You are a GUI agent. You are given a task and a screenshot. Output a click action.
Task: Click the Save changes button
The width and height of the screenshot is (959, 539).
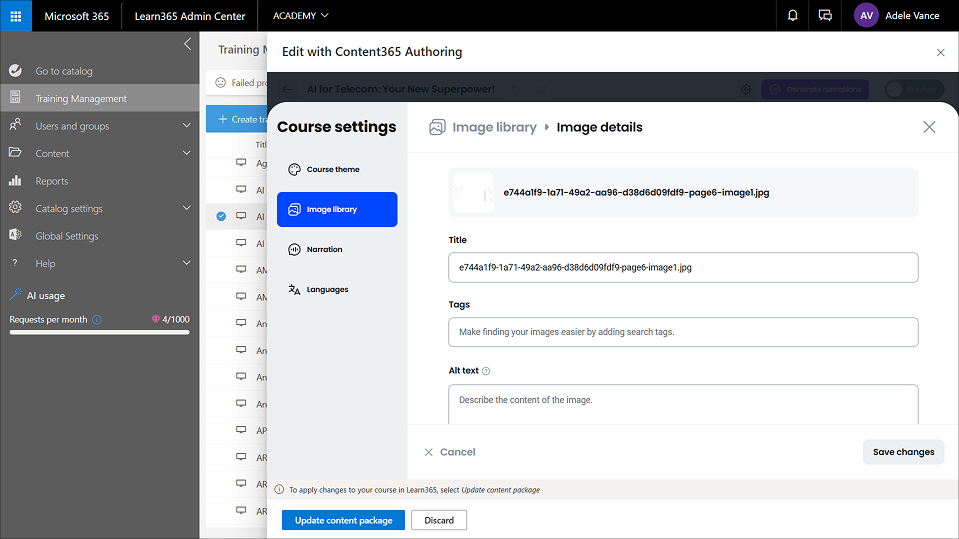[903, 452]
